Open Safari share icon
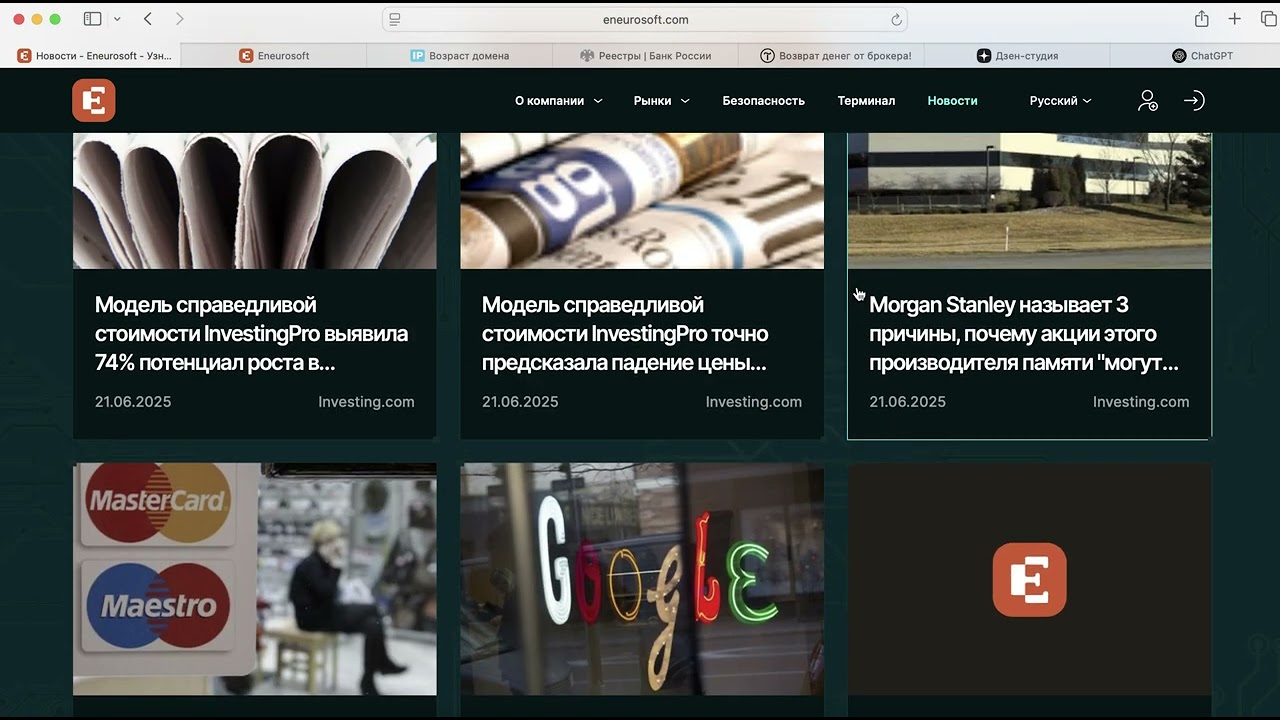This screenshot has height=720, width=1280. coord(1202,19)
